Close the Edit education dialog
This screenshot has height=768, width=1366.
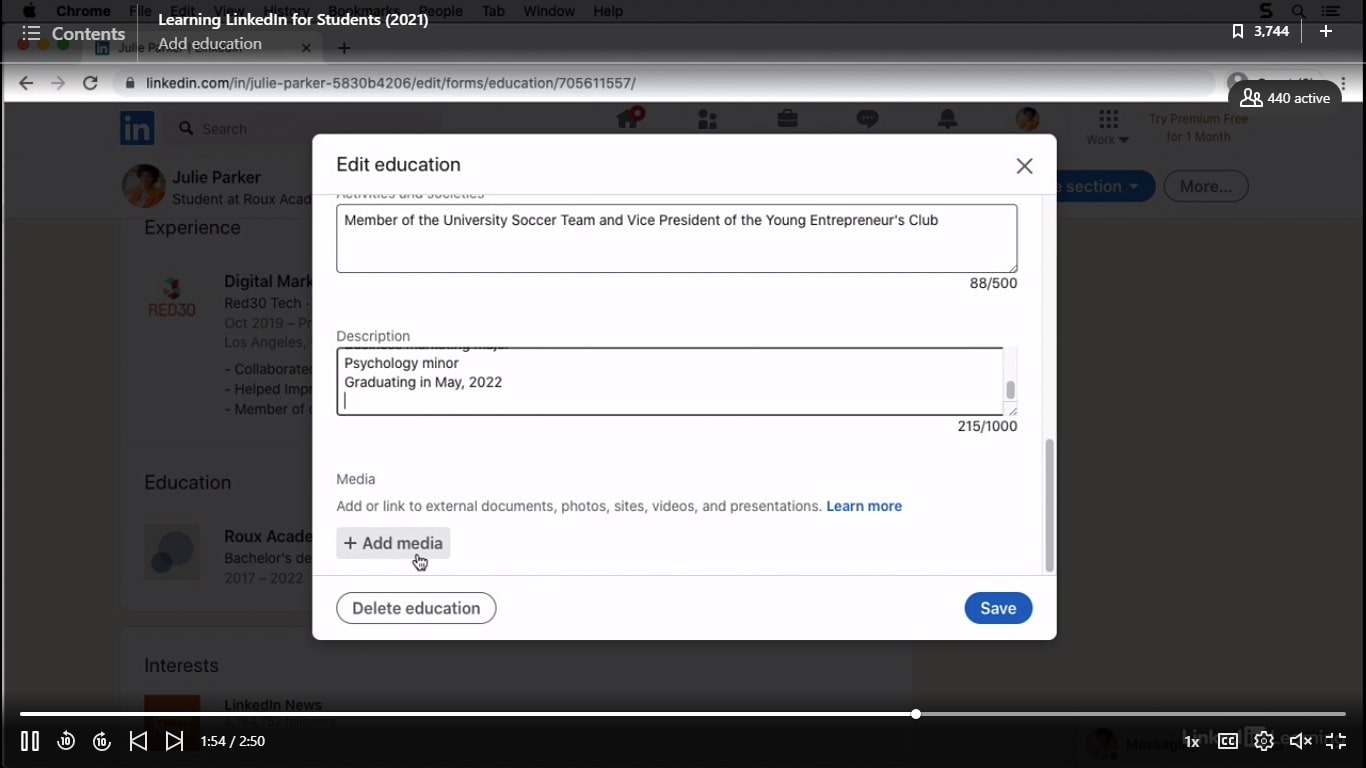[x=1024, y=166]
